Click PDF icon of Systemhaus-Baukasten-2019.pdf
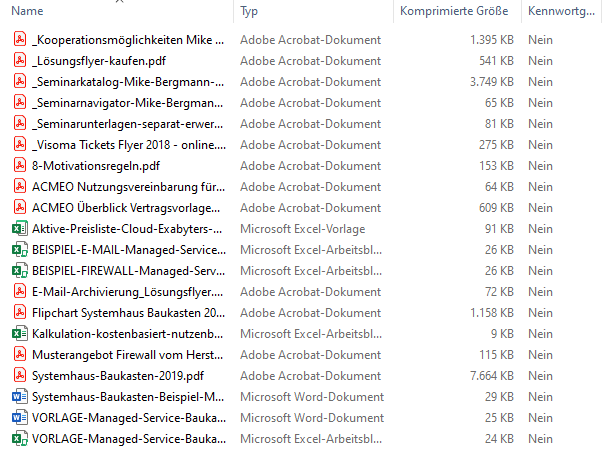 19,375
